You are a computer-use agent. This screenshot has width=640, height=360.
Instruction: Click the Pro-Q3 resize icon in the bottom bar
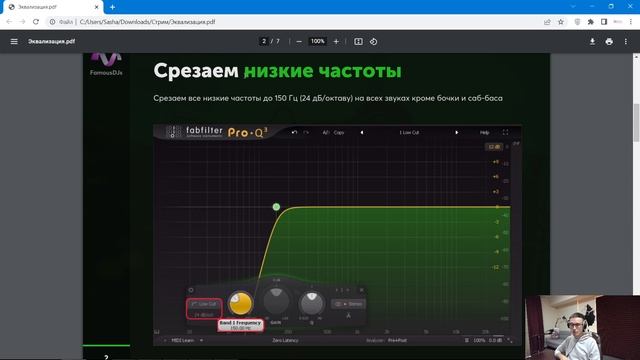click(x=510, y=340)
